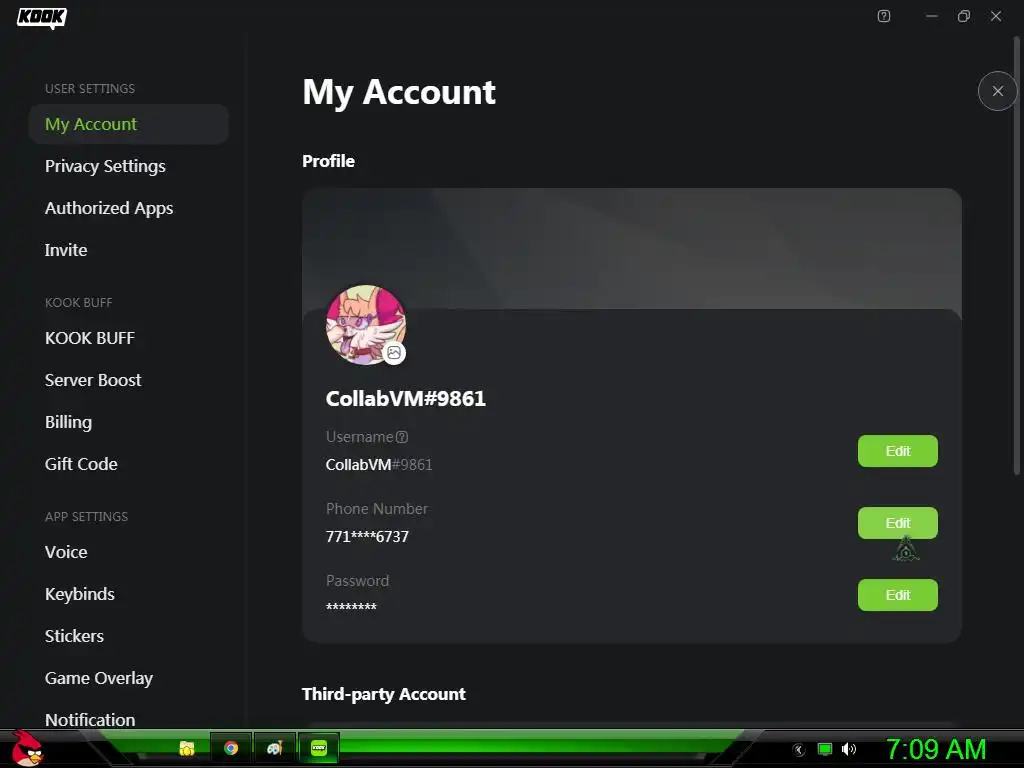The image size is (1024, 768).
Task: Click the Angry Birds start button
Action: tap(27, 748)
